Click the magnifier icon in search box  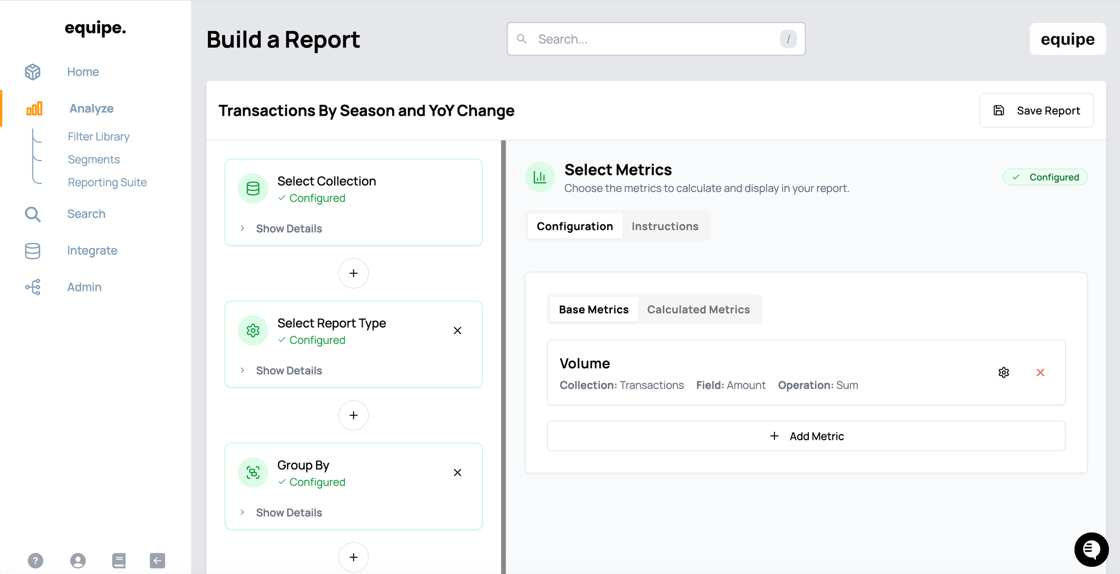click(522, 39)
